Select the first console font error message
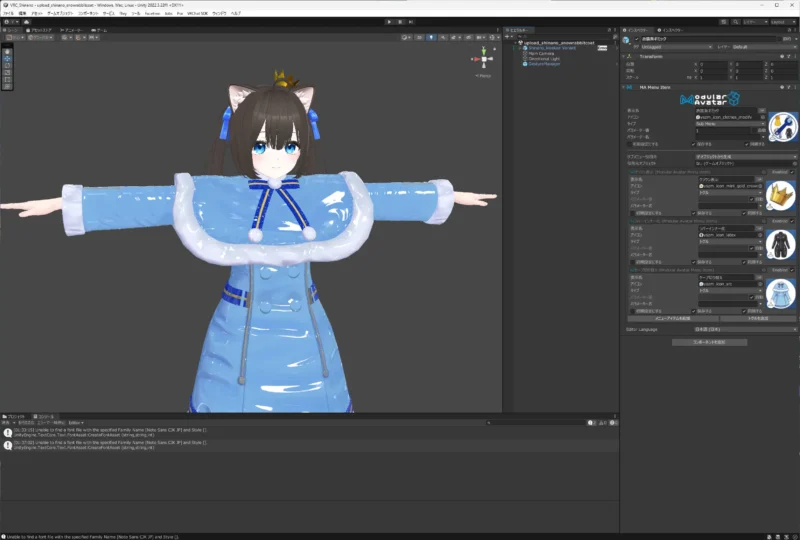The image size is (800, 540). [309, 433]
